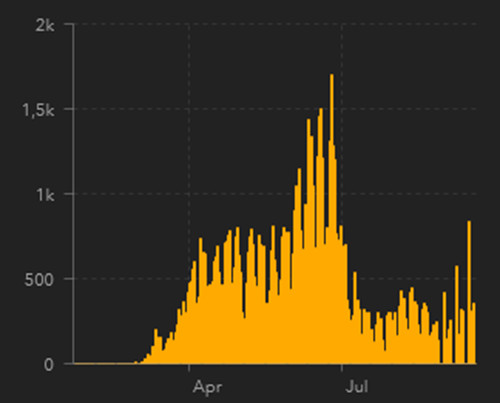Click the 500 y-axis label
Viewport: 500px width, 403px height.
(x=39, y=279)
